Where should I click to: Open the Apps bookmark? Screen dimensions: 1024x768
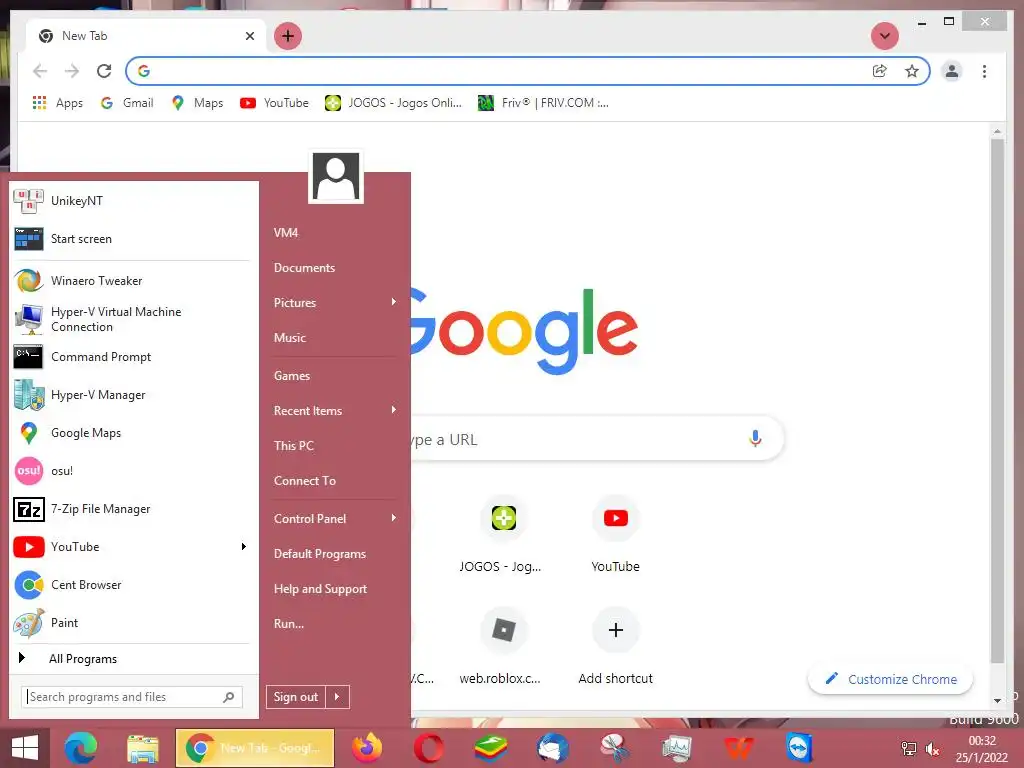pos(57,103)
